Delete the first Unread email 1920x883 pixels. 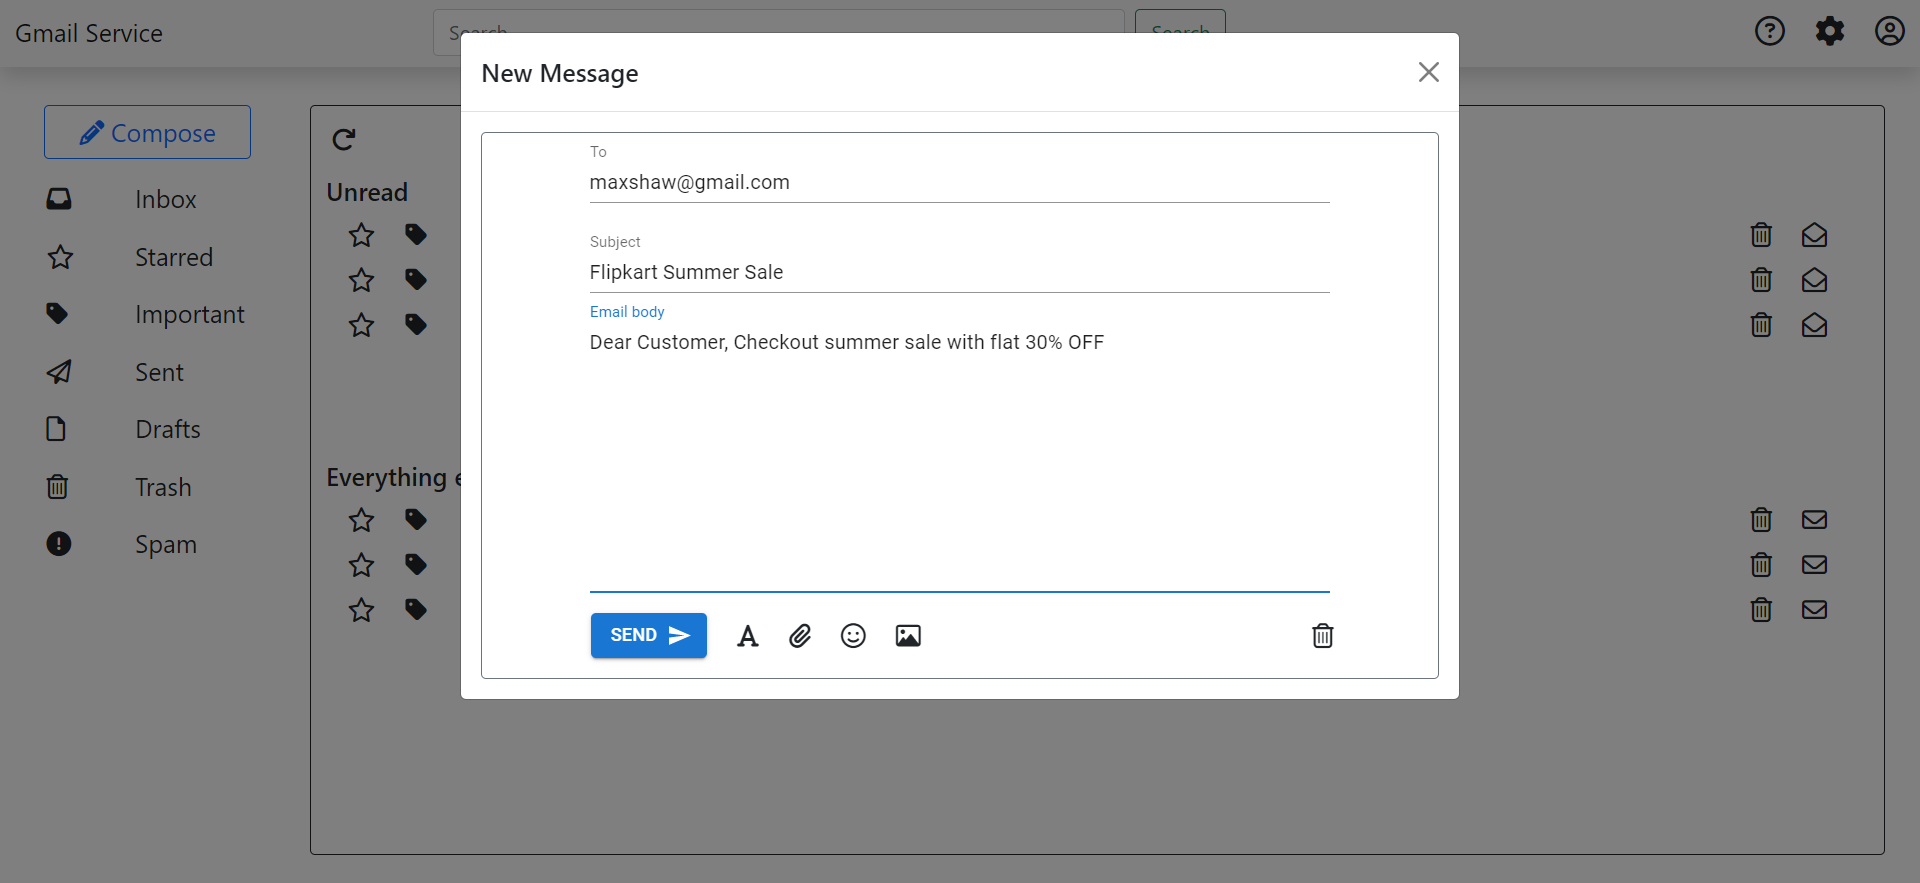click(1761, 235)
